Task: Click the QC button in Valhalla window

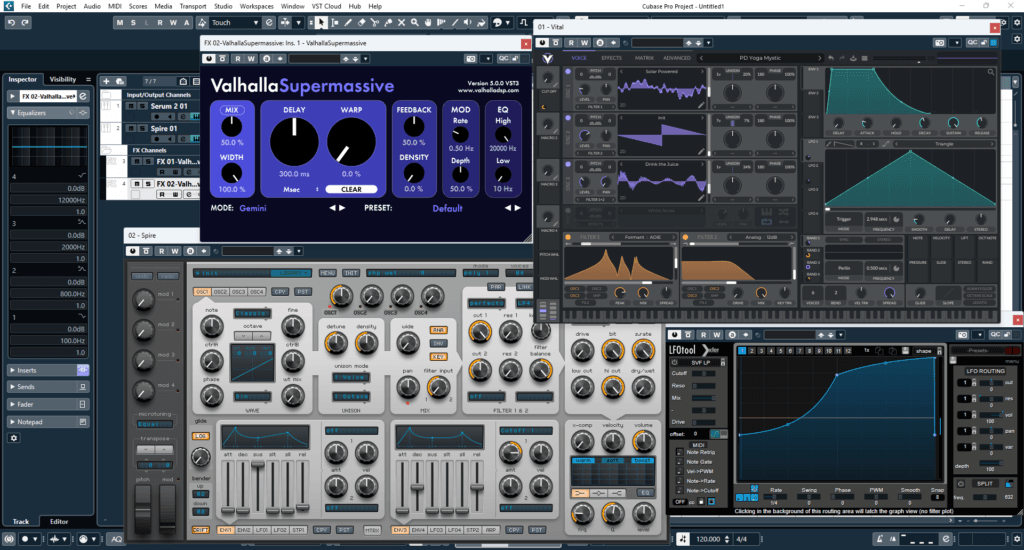Action: coord(503,59)
